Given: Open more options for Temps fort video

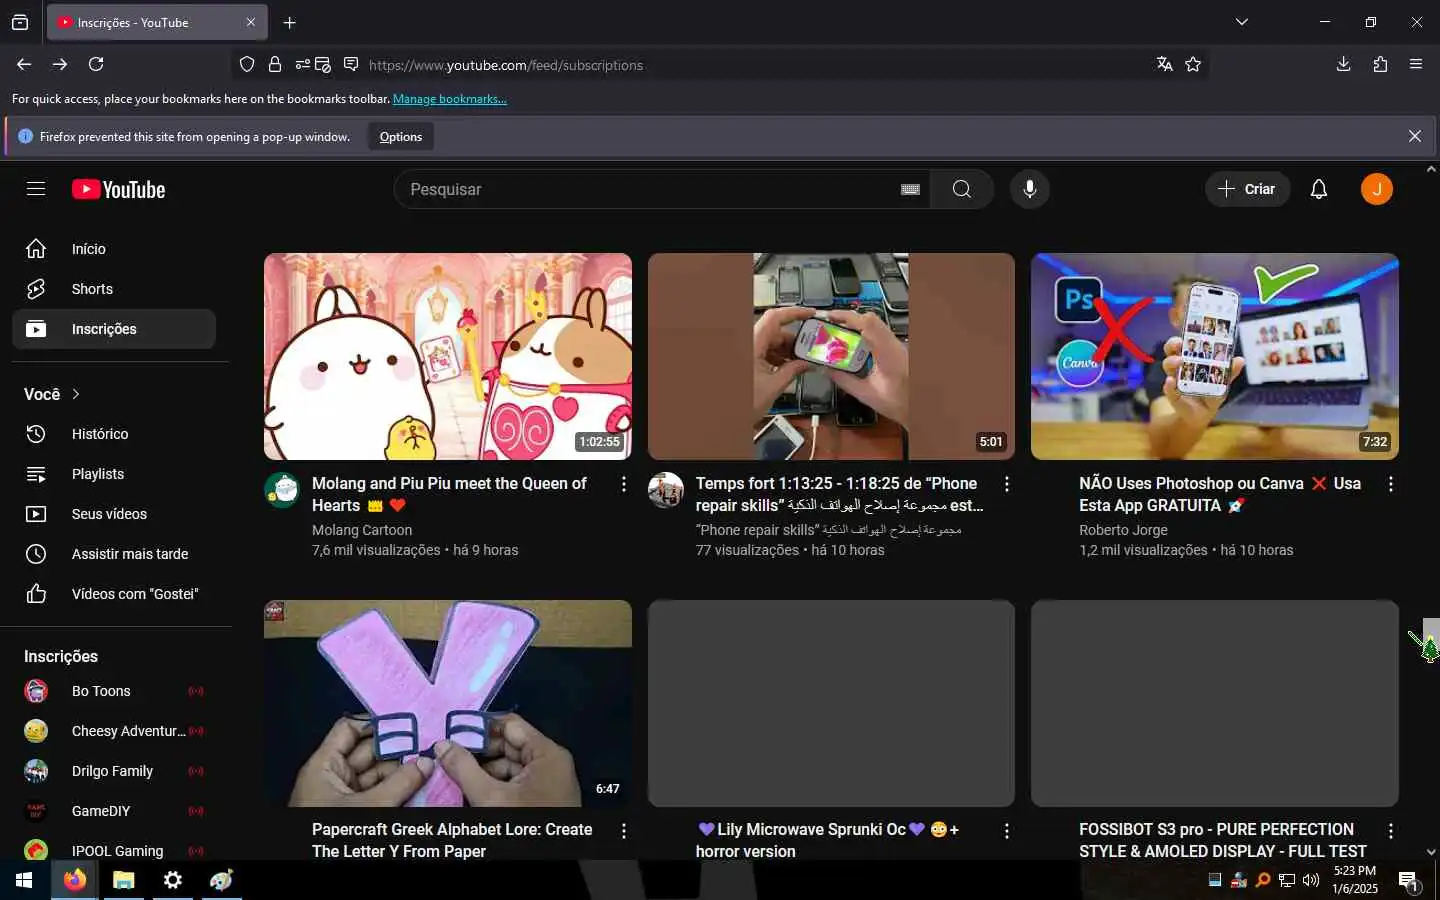Looking at the screenshot, I should 1007,484.
